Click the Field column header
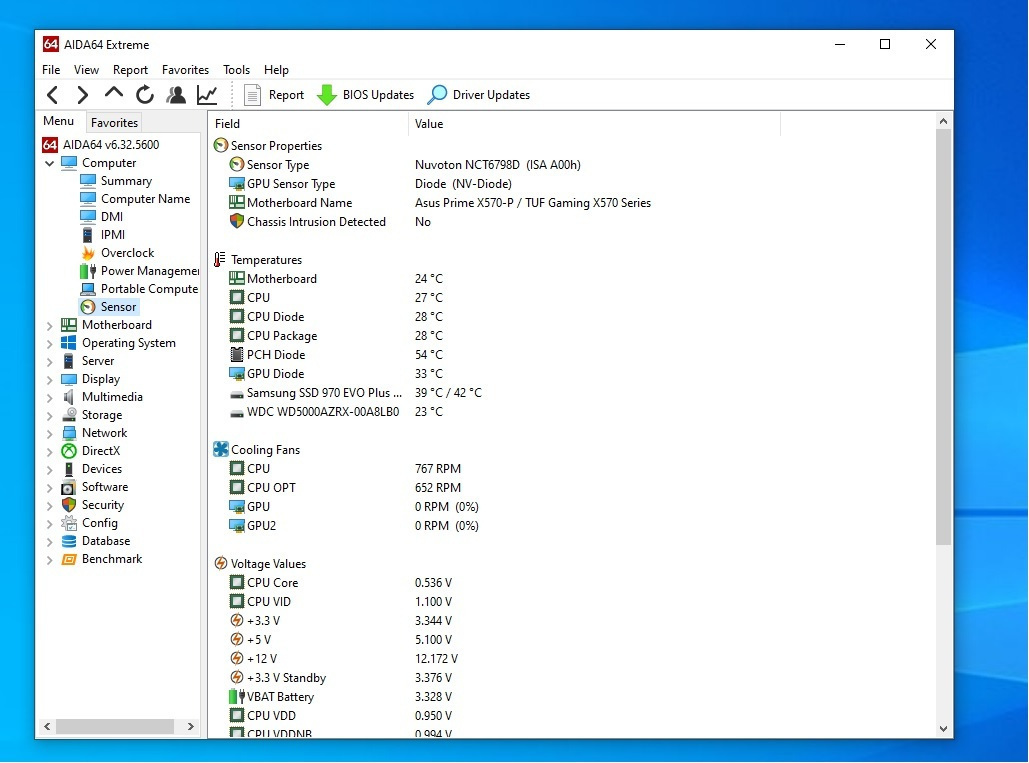 (308, 123)
